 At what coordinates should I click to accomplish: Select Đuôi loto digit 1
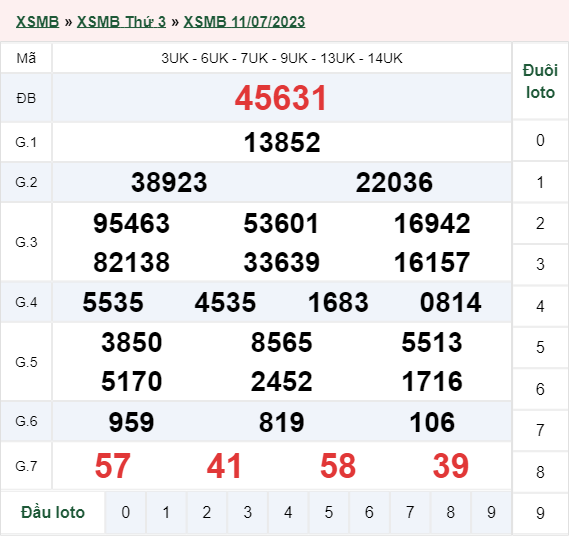(x=540, y=182)
